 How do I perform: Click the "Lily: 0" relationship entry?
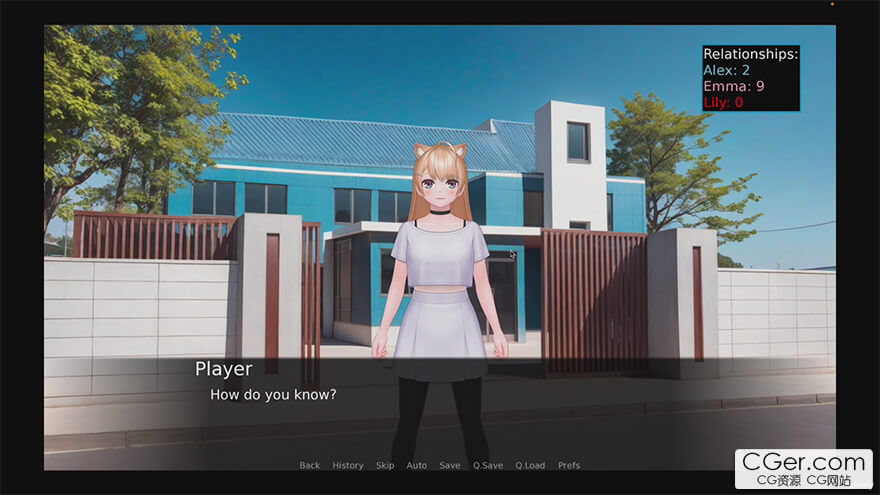click(723, 102)
